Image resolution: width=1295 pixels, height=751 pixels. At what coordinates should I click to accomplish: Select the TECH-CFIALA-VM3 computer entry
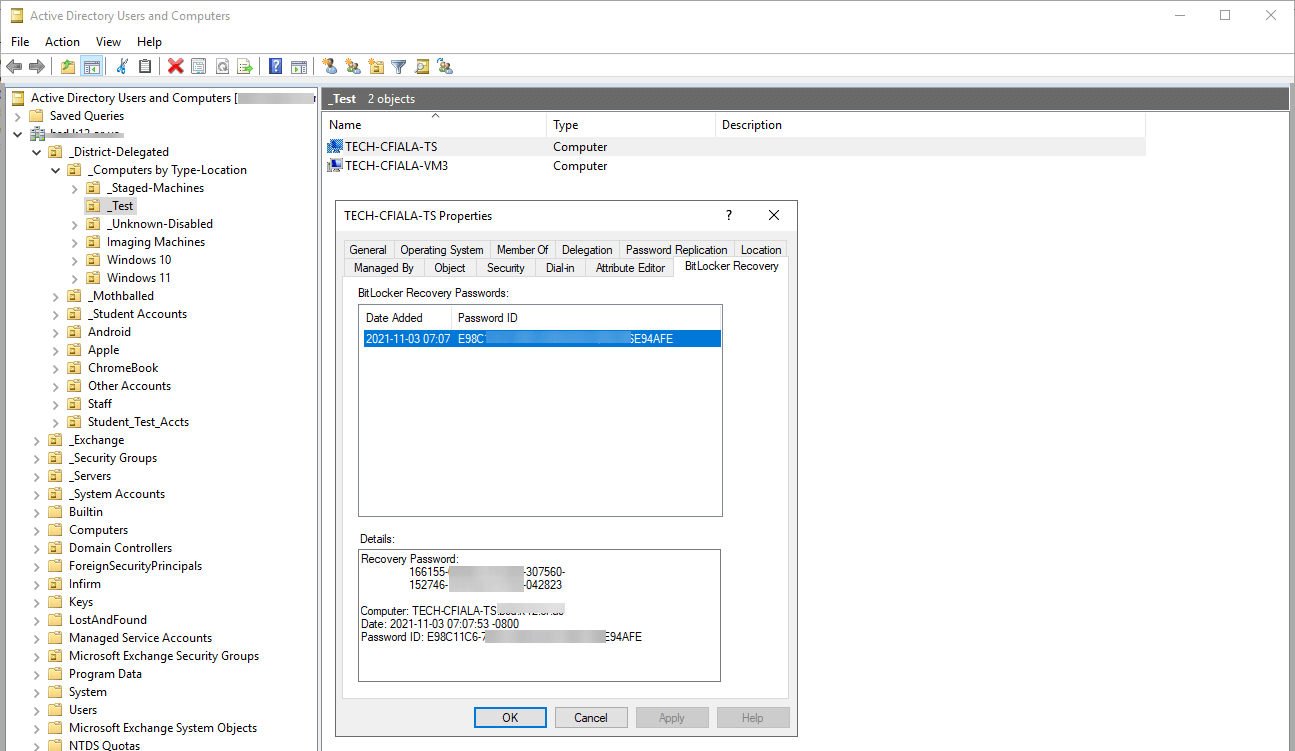pyautogui.click(x=394, y=165)
